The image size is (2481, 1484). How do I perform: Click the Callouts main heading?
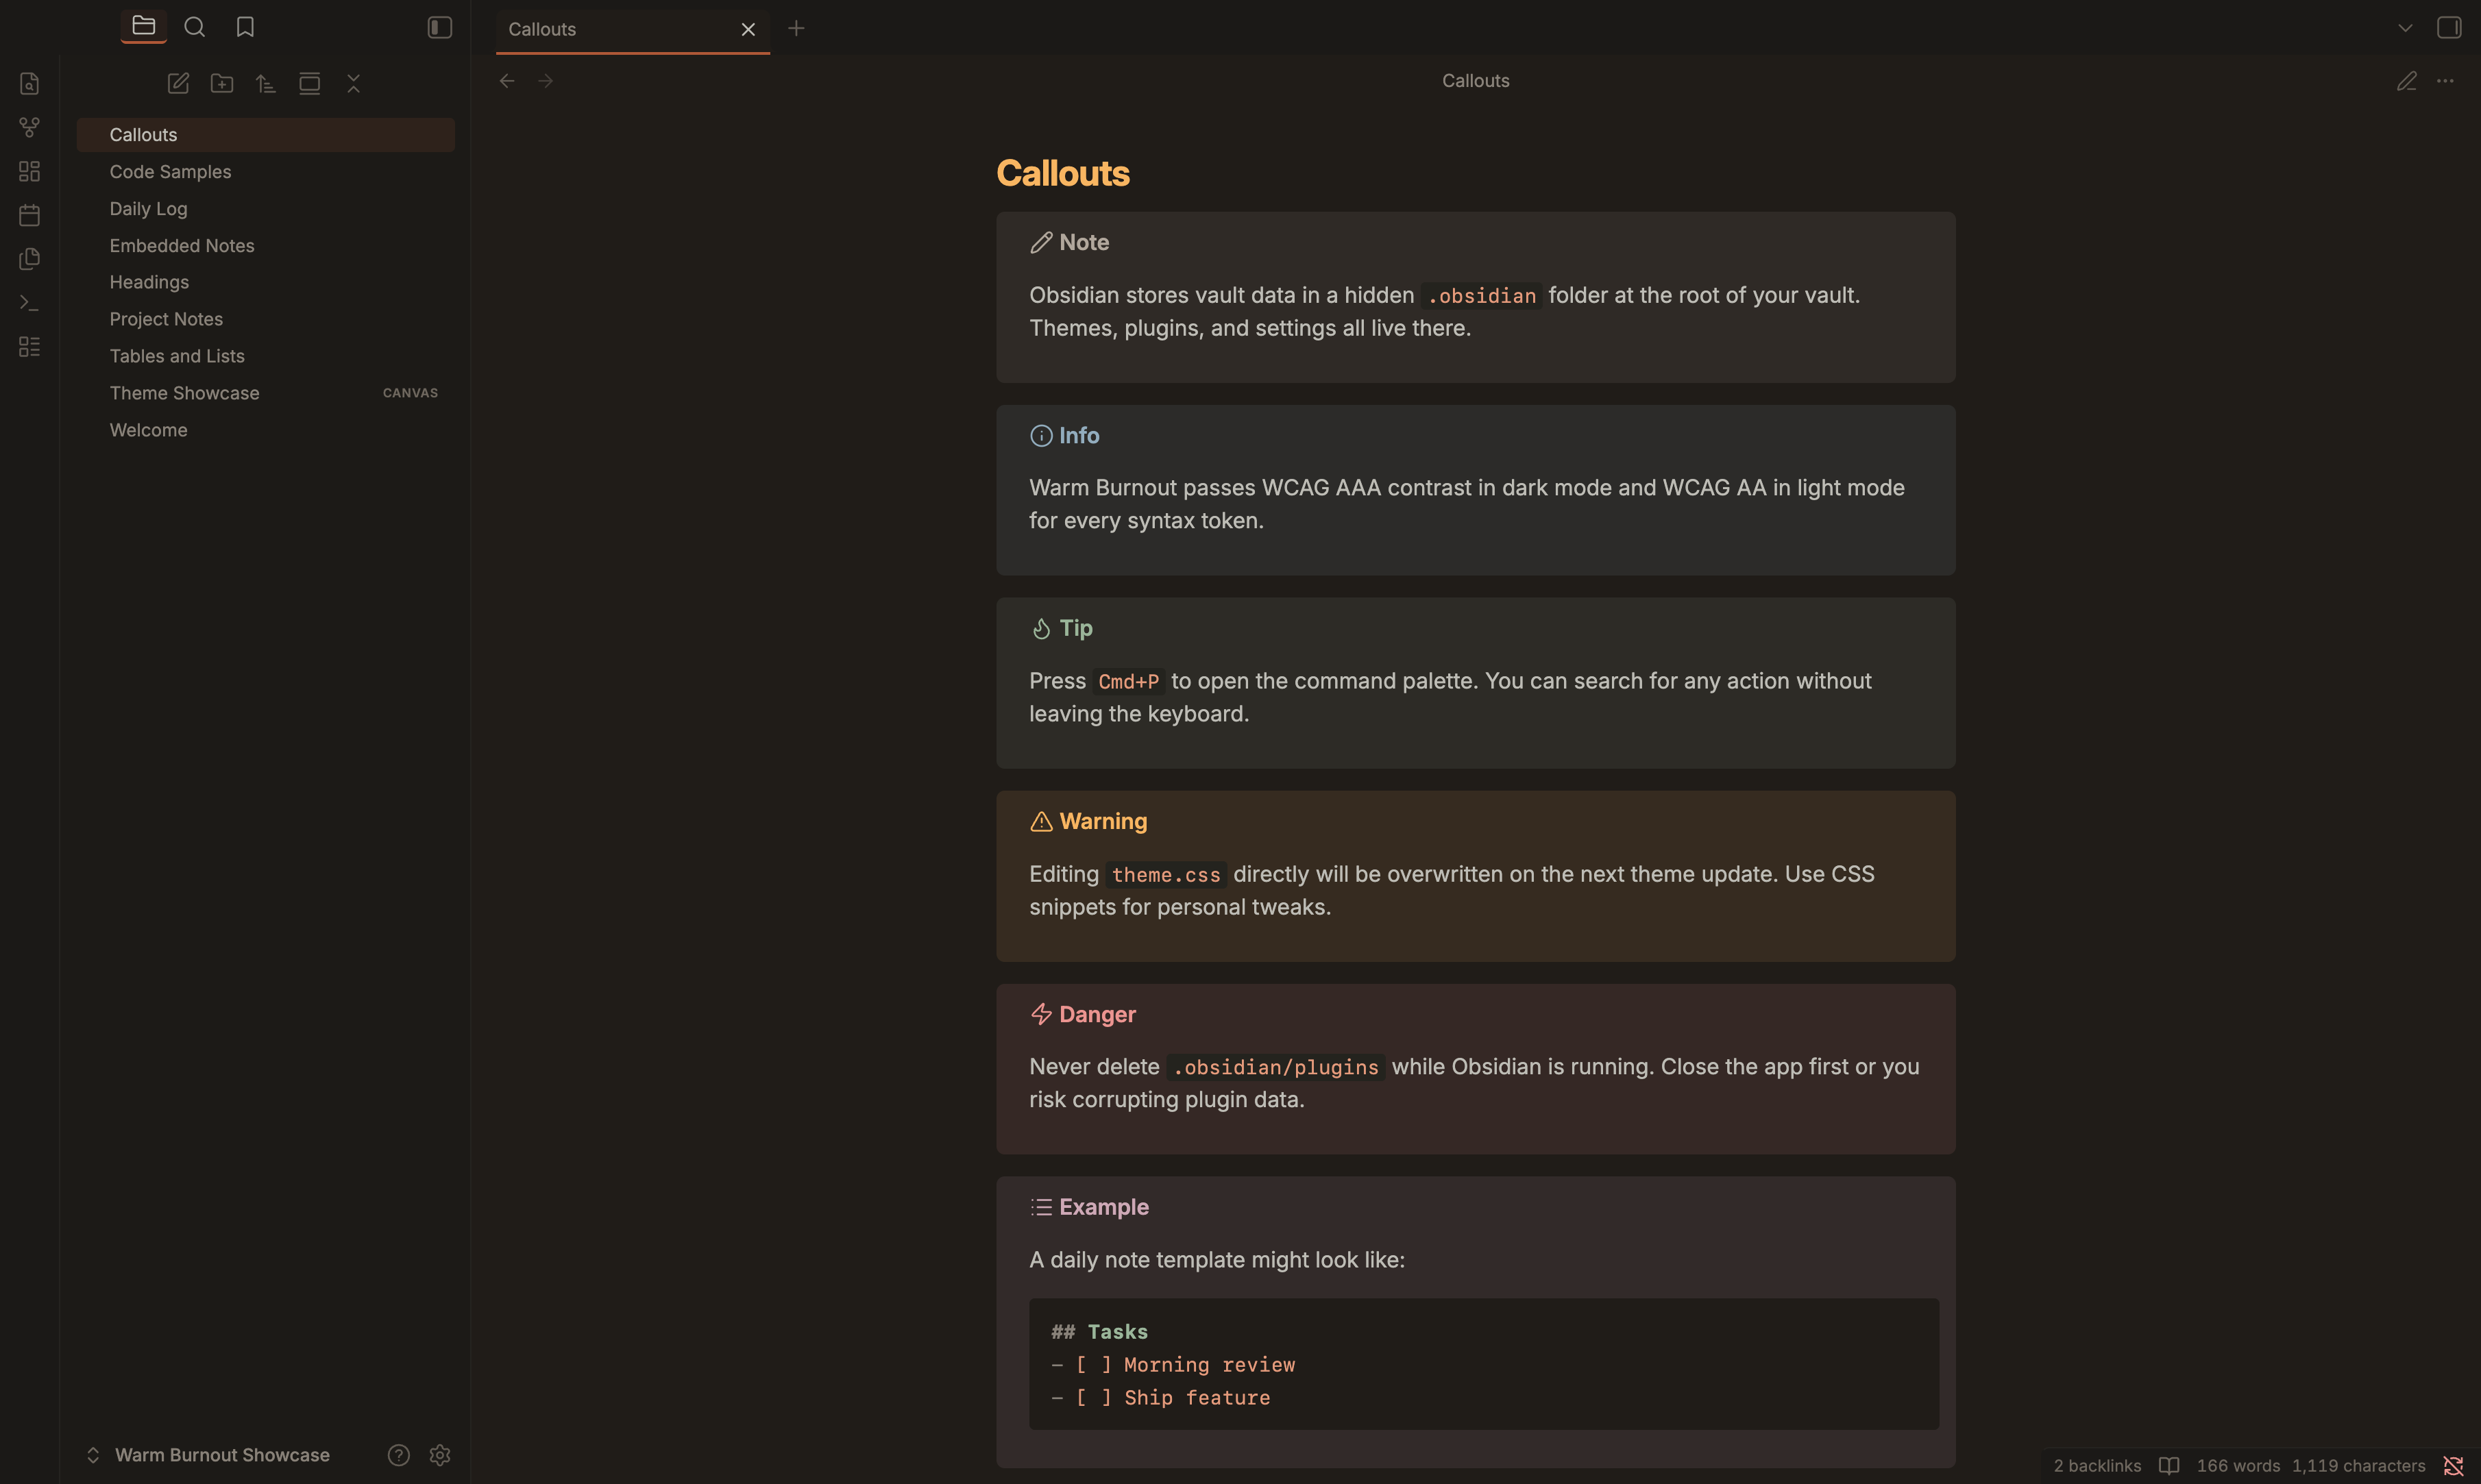(x=1063, y=173)
